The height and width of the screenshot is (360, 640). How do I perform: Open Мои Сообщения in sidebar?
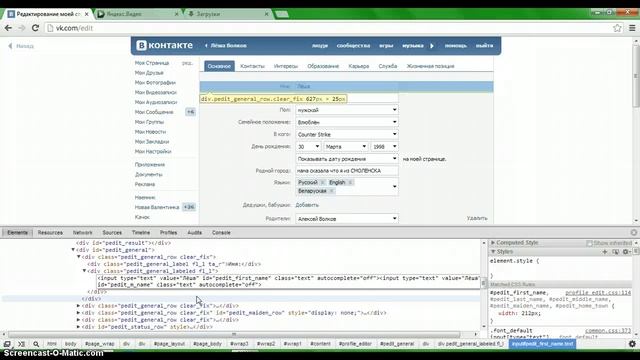click(154, 112)
